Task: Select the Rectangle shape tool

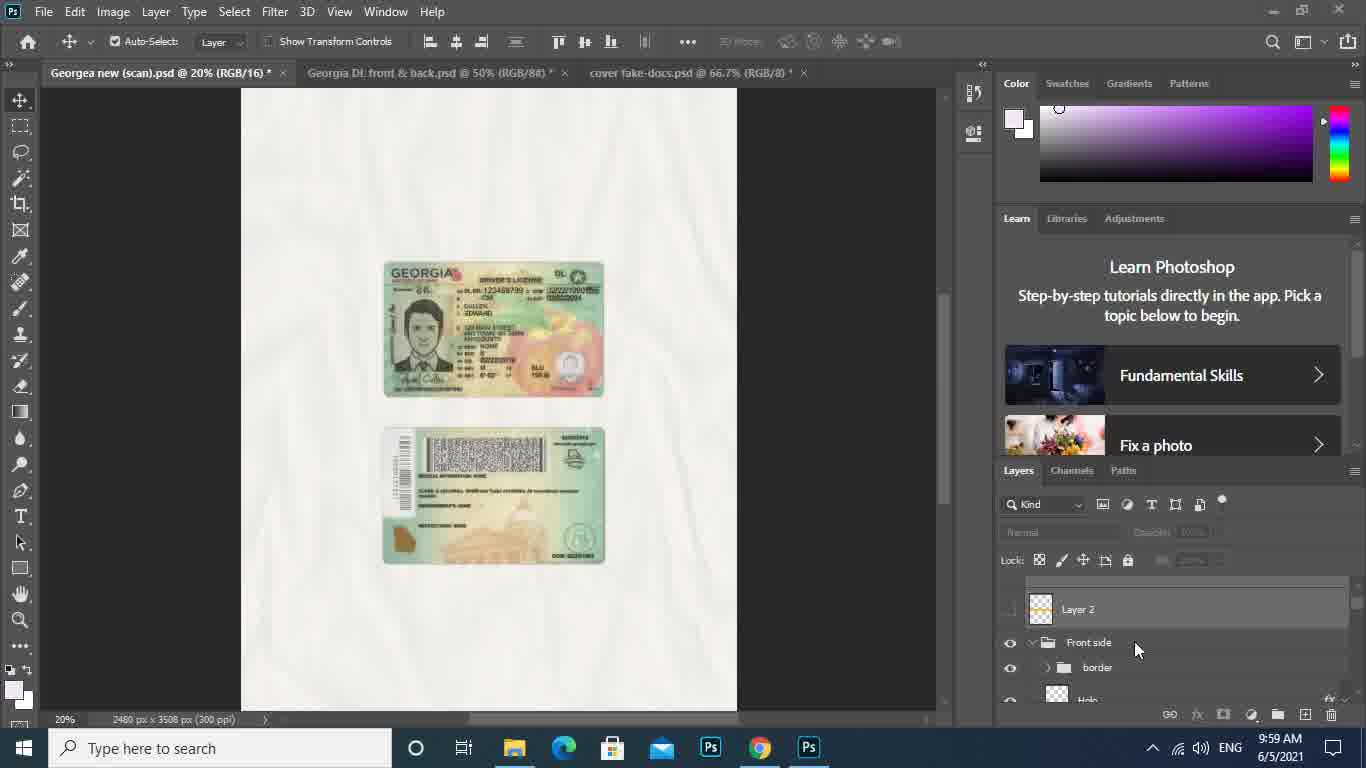Action: [x=20, y=568]
